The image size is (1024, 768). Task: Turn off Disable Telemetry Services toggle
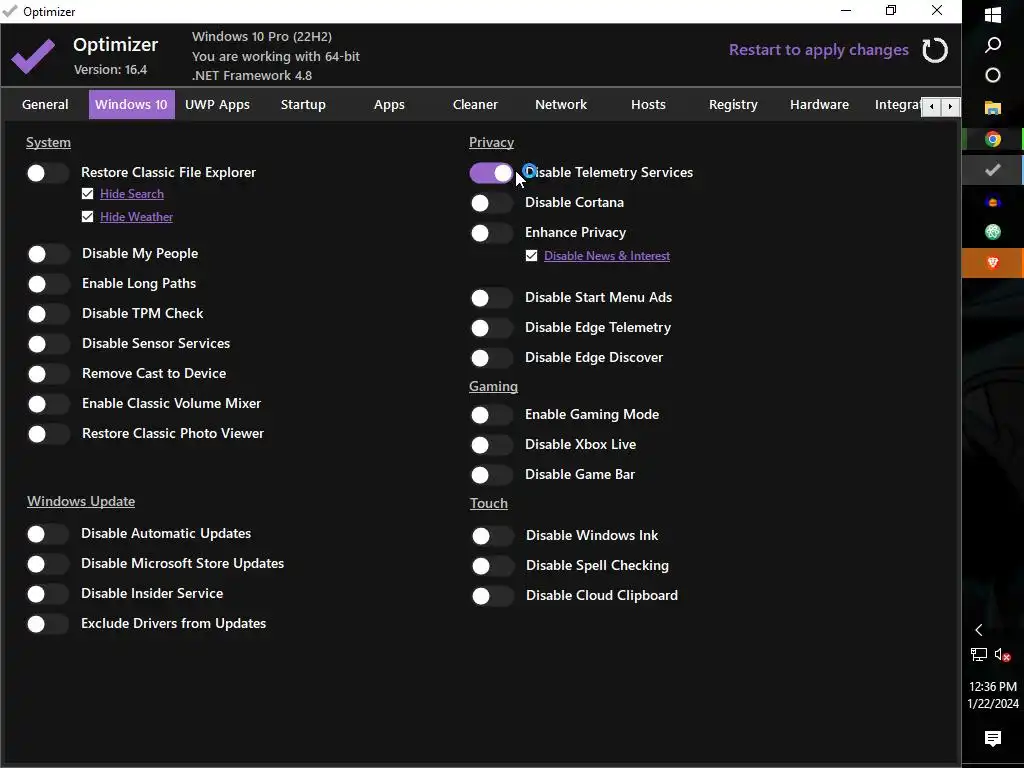(491, 172)
